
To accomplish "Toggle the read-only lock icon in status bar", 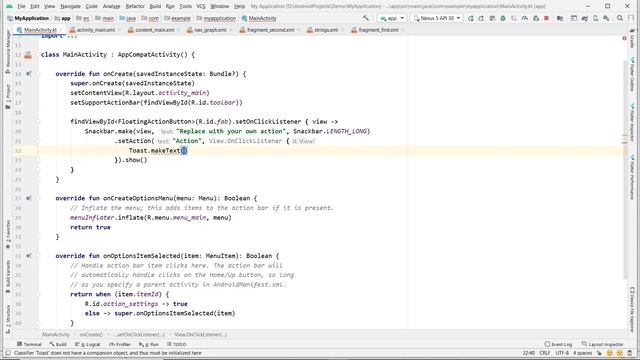I will tap(599, 353).
